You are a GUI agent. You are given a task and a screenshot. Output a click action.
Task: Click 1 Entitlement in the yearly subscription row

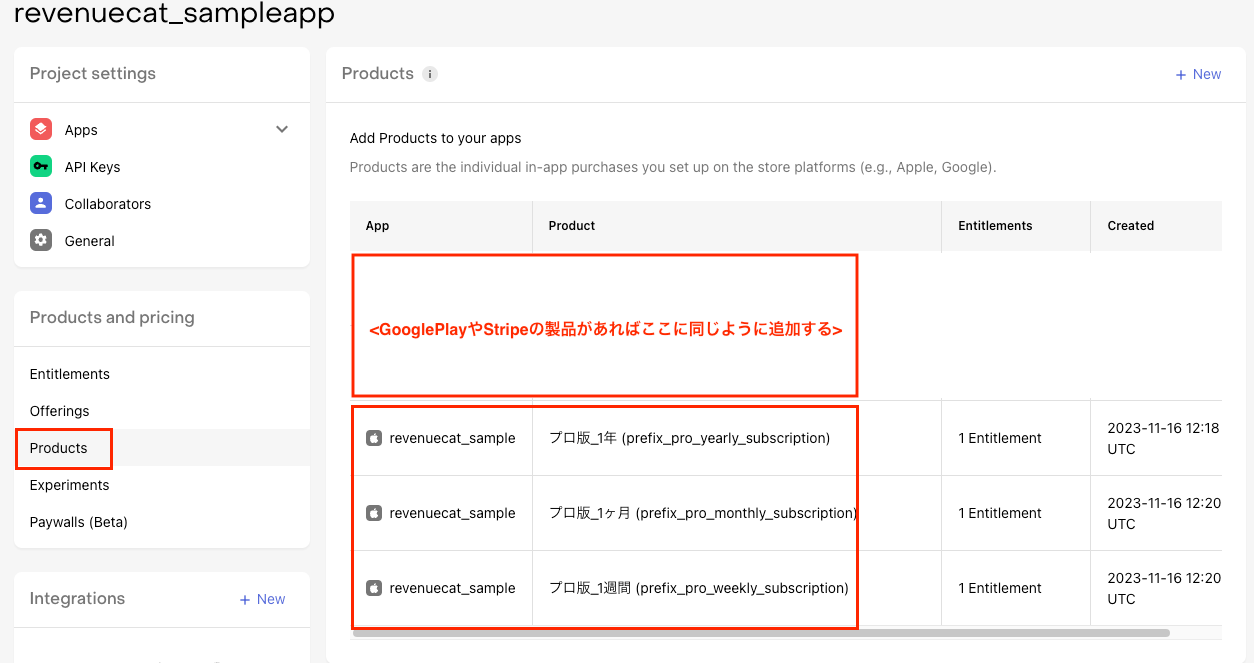[x=1000, y=438]
